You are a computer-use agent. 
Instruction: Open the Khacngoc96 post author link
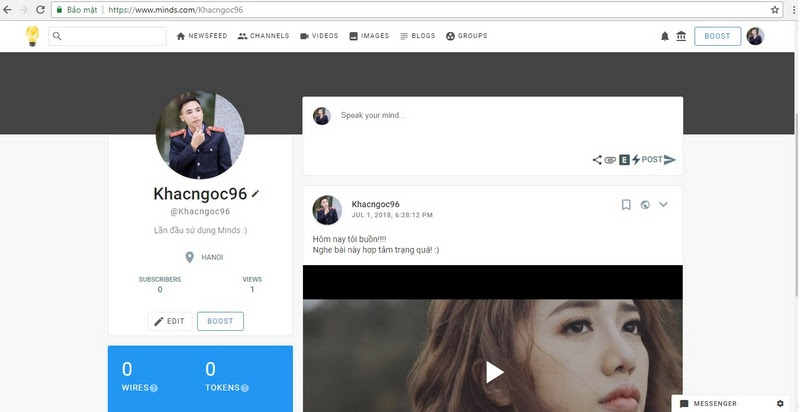(376, 204)
